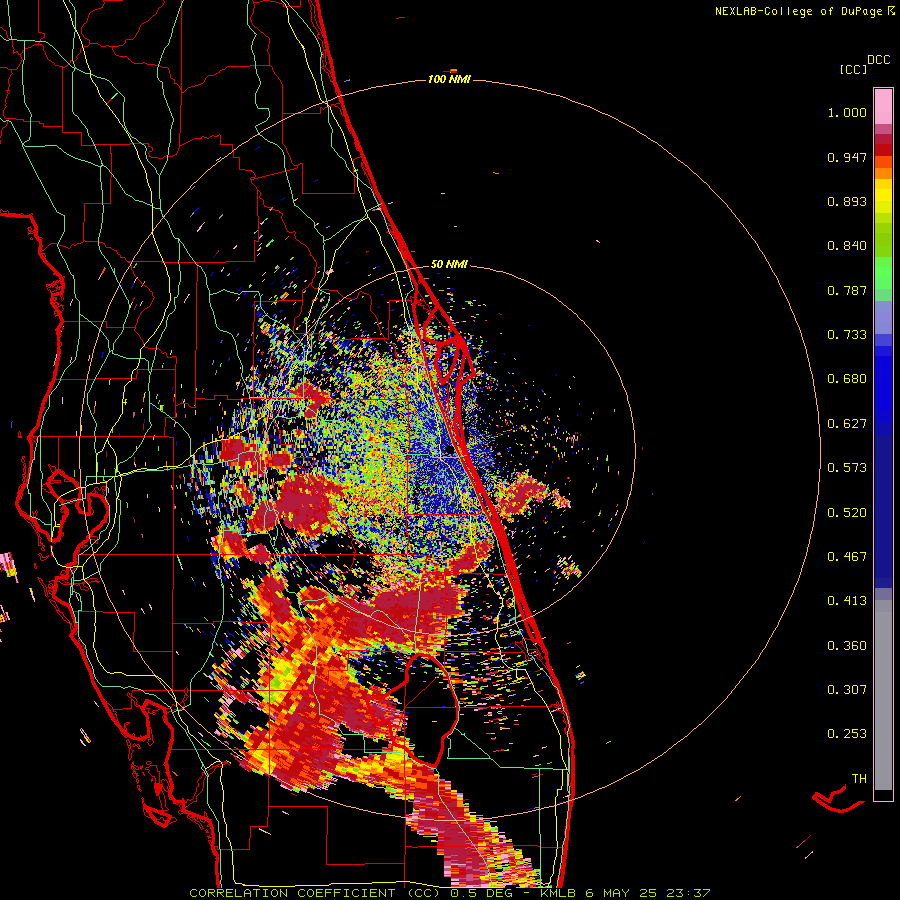Screen dimensions: 900x900
Task: Click the 100 NMI range ring label
Action: pos(449,79)
